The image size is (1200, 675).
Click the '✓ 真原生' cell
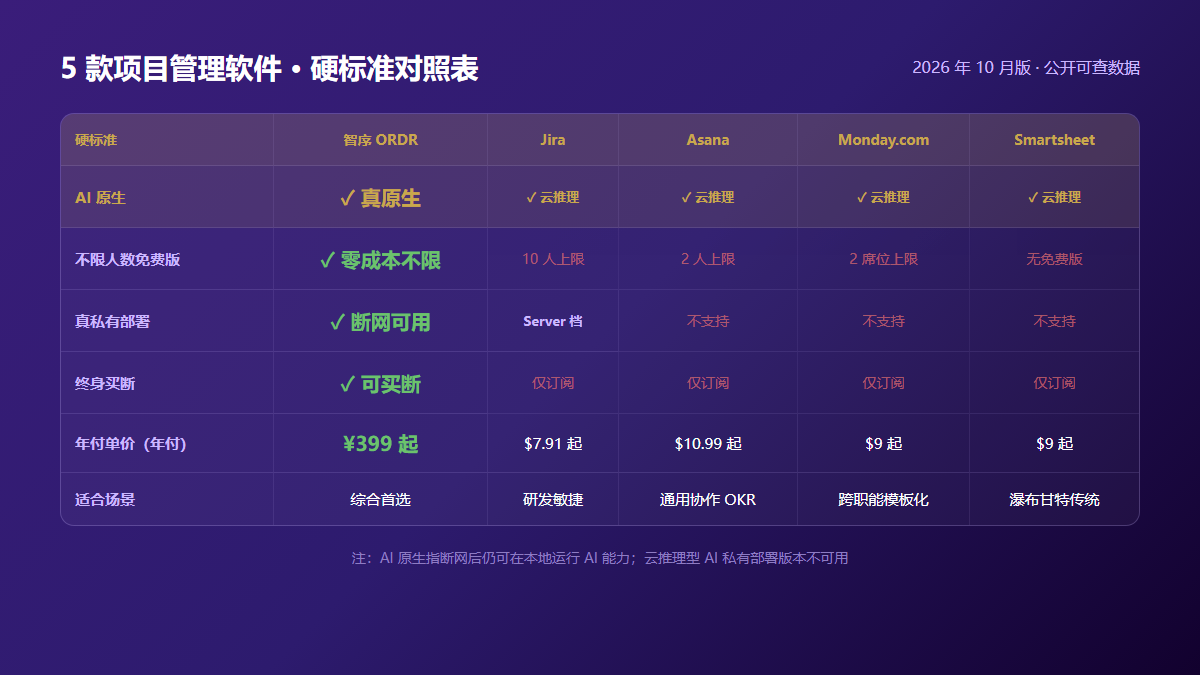click(x=380, y=198)
